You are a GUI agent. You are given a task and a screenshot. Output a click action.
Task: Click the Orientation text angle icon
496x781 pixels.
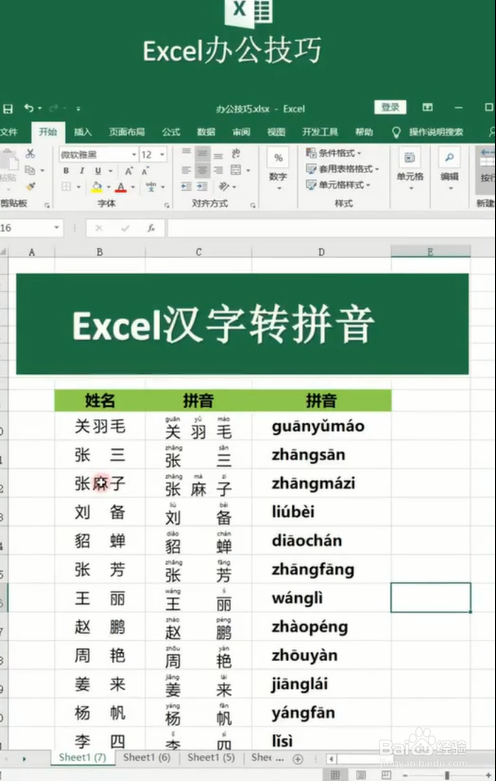[224, 187]
